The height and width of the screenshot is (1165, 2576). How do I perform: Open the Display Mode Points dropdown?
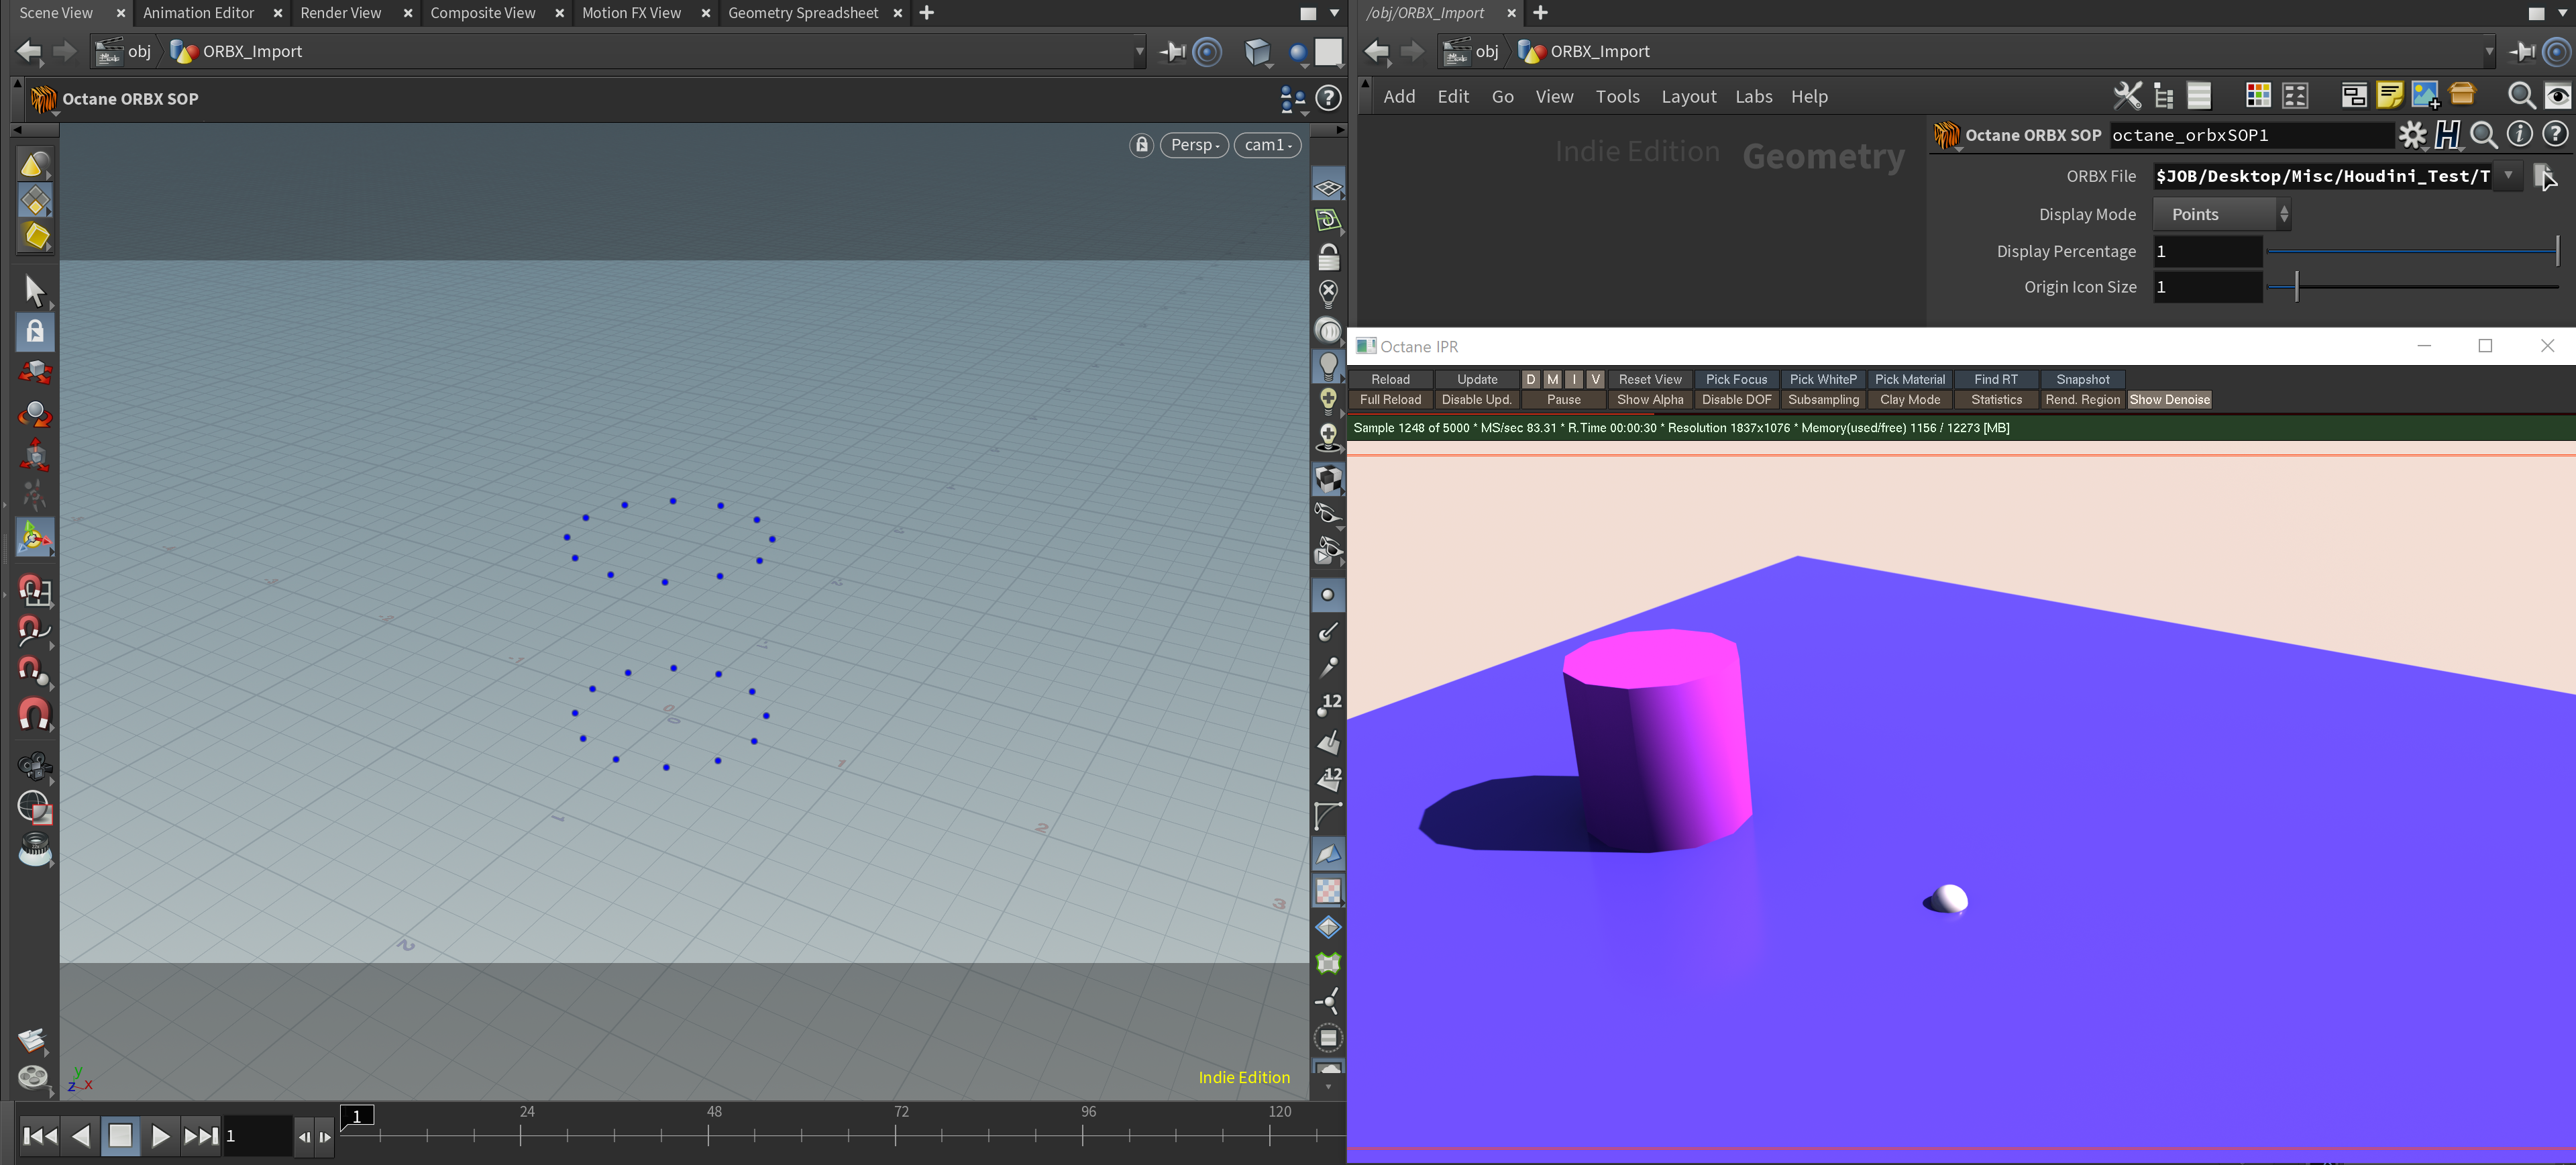pos(2221,214)
